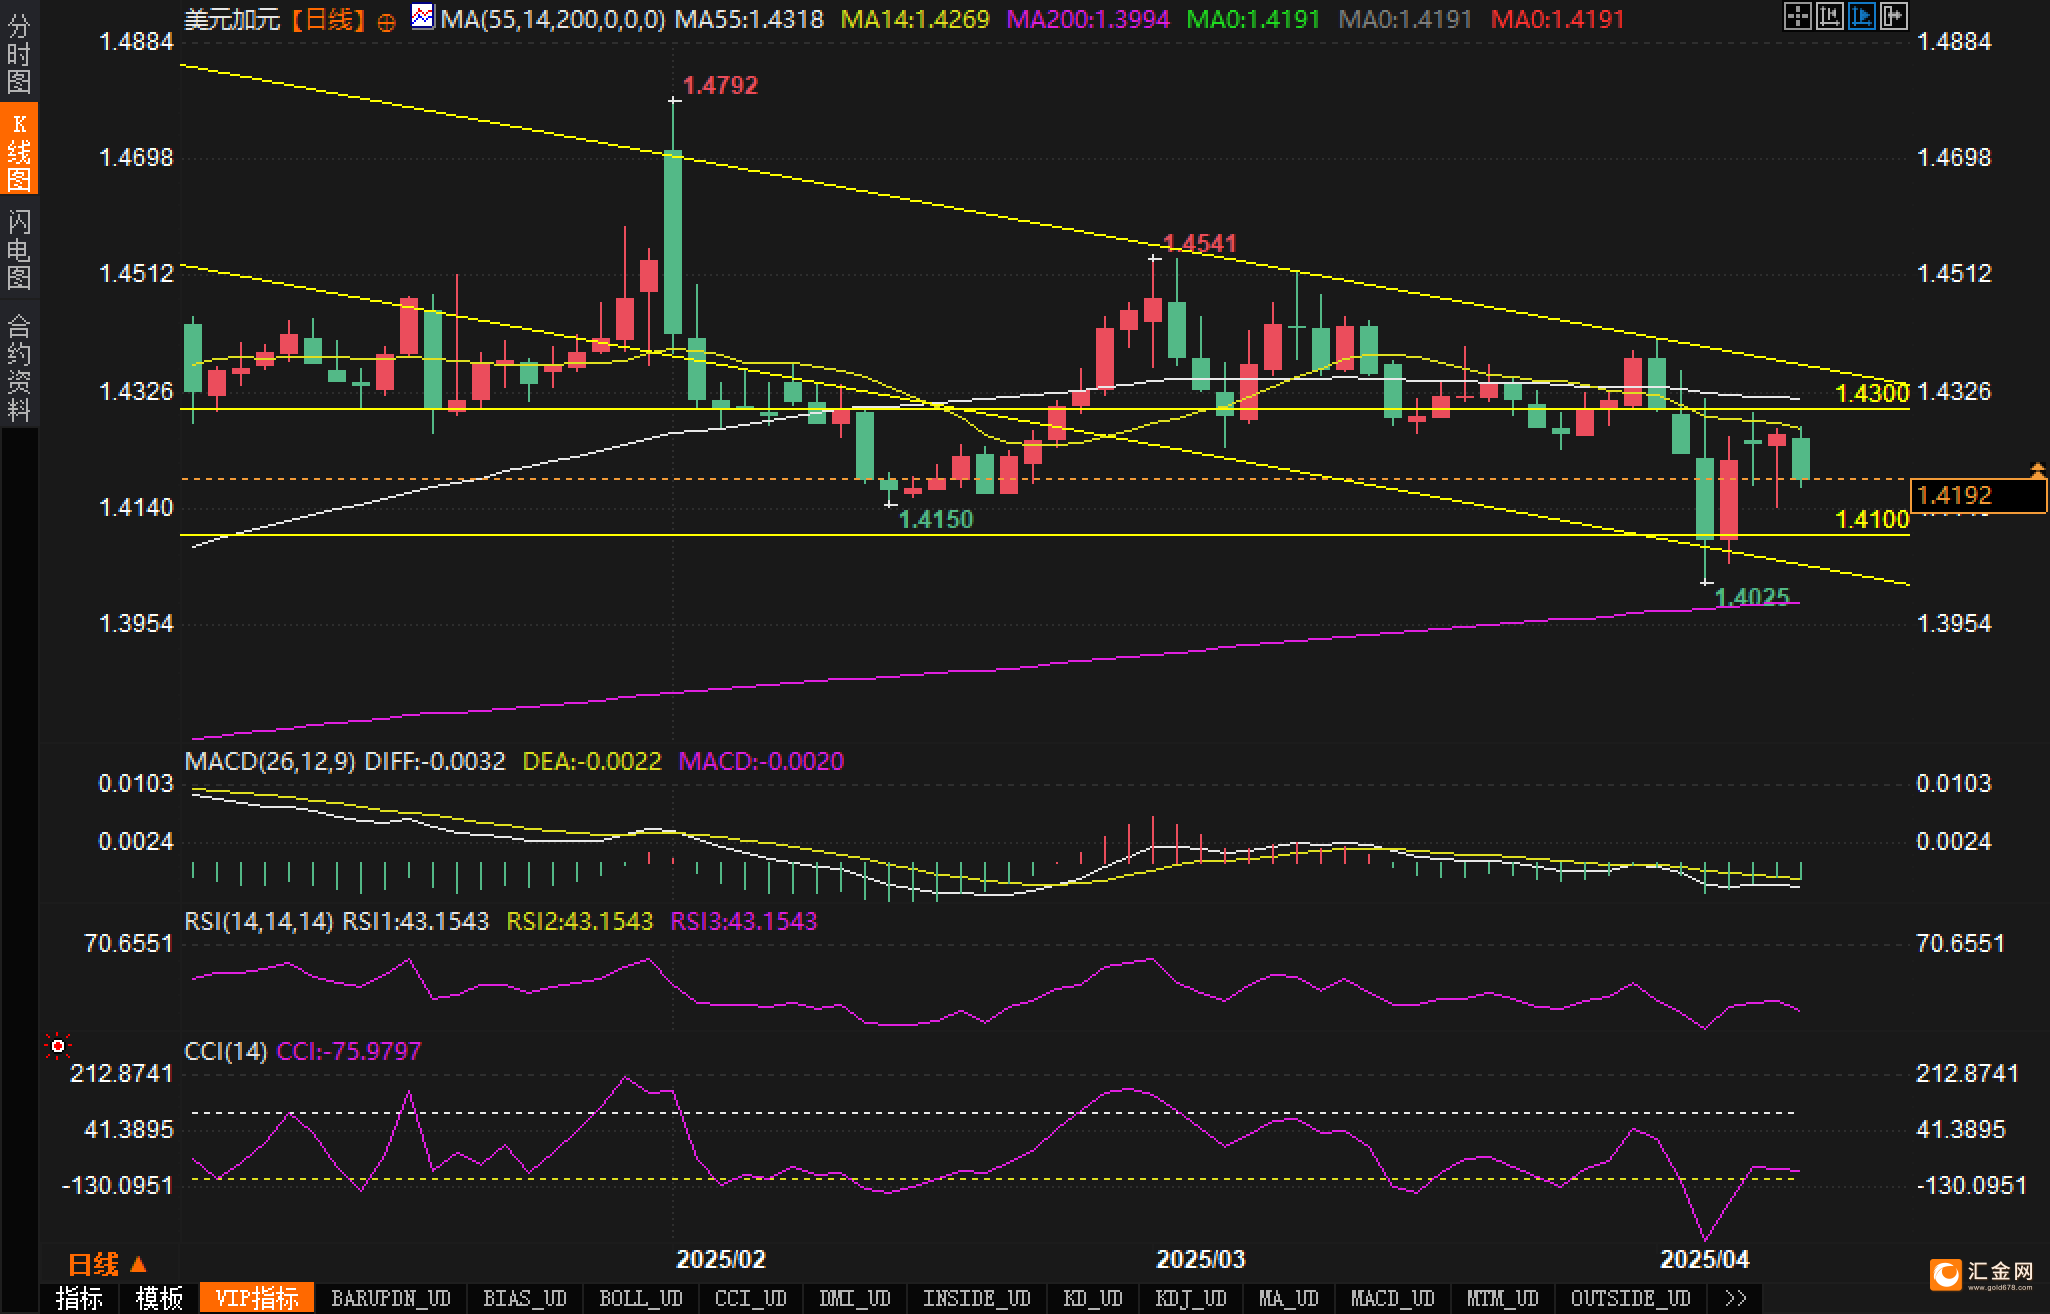Expand the 日线 period selector at bottom left

click(108, 1264)
